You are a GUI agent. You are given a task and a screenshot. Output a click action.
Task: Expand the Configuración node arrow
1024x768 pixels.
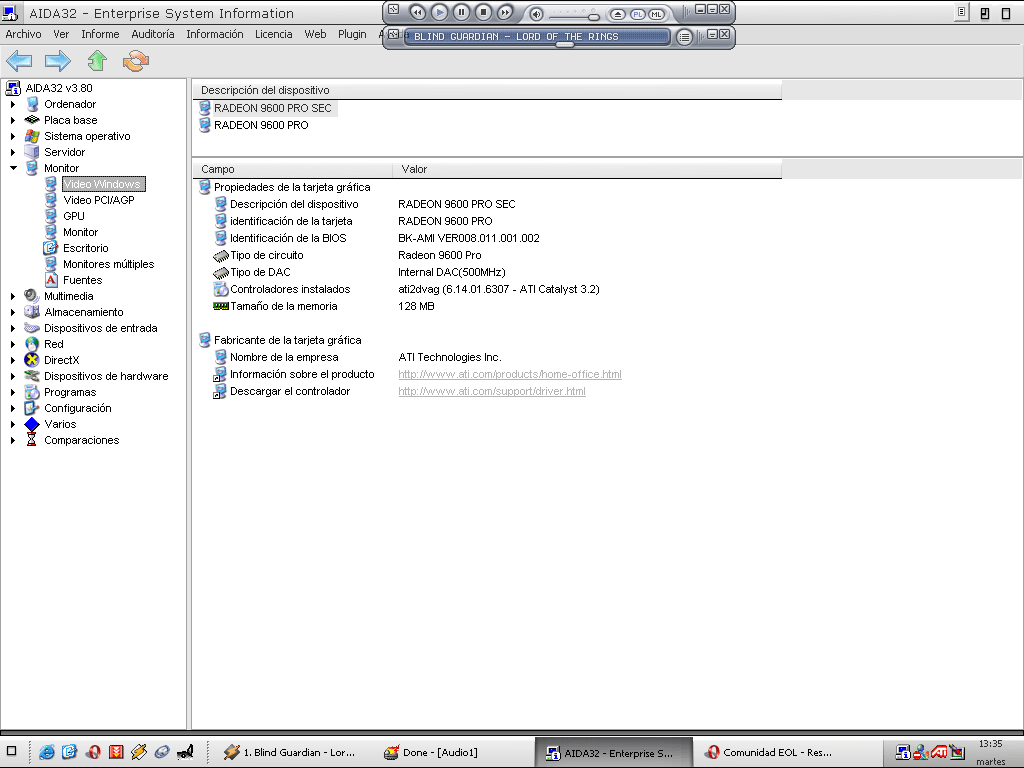(x=13, y=408)
